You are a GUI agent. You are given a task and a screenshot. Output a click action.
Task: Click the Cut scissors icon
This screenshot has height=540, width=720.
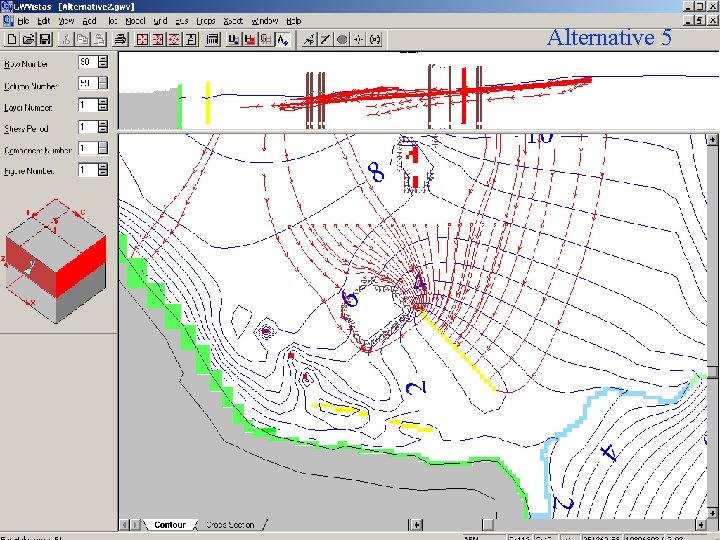point(66,39)
